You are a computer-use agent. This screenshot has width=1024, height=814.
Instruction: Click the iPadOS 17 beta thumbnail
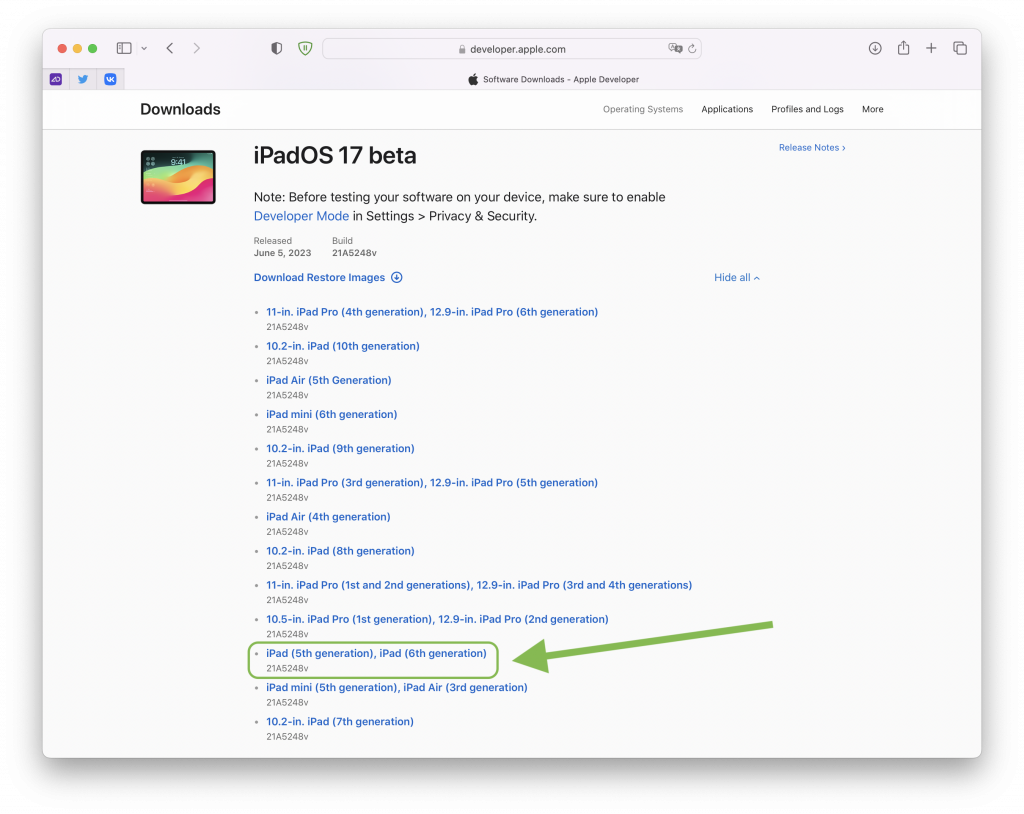tap(178, 177)
